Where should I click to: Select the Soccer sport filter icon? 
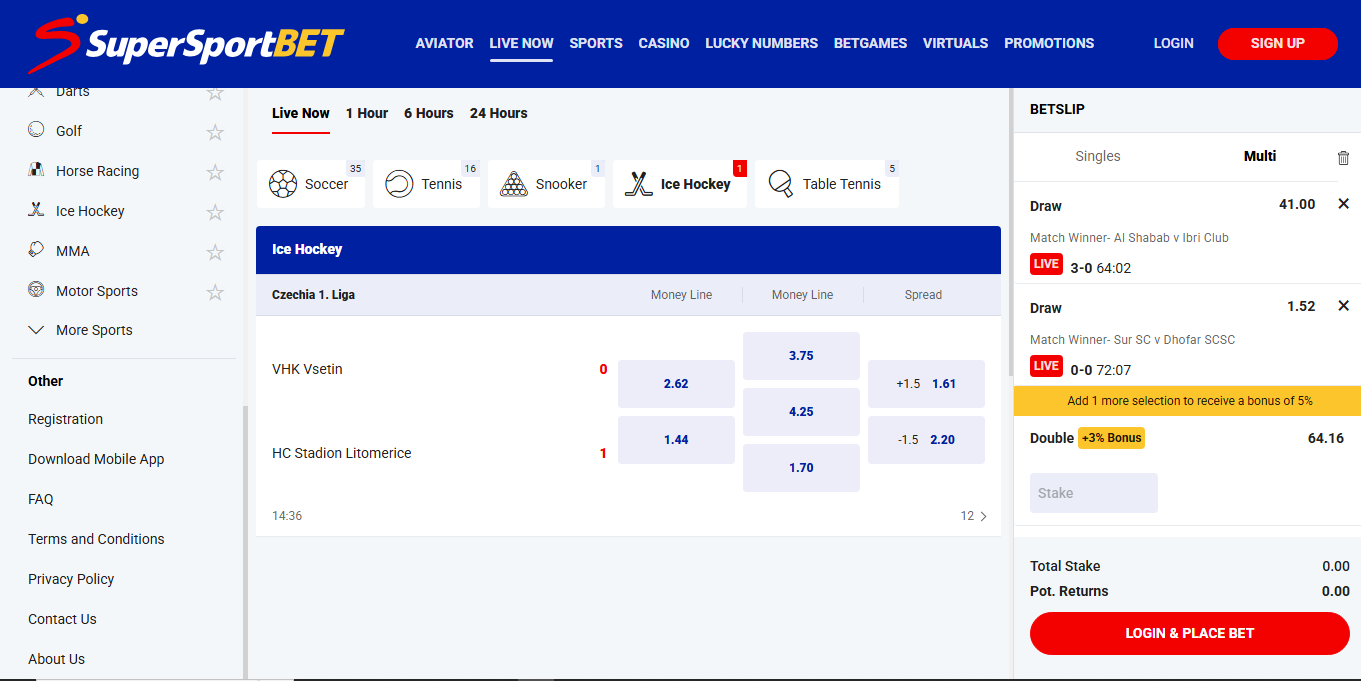(x=283, y=184)
